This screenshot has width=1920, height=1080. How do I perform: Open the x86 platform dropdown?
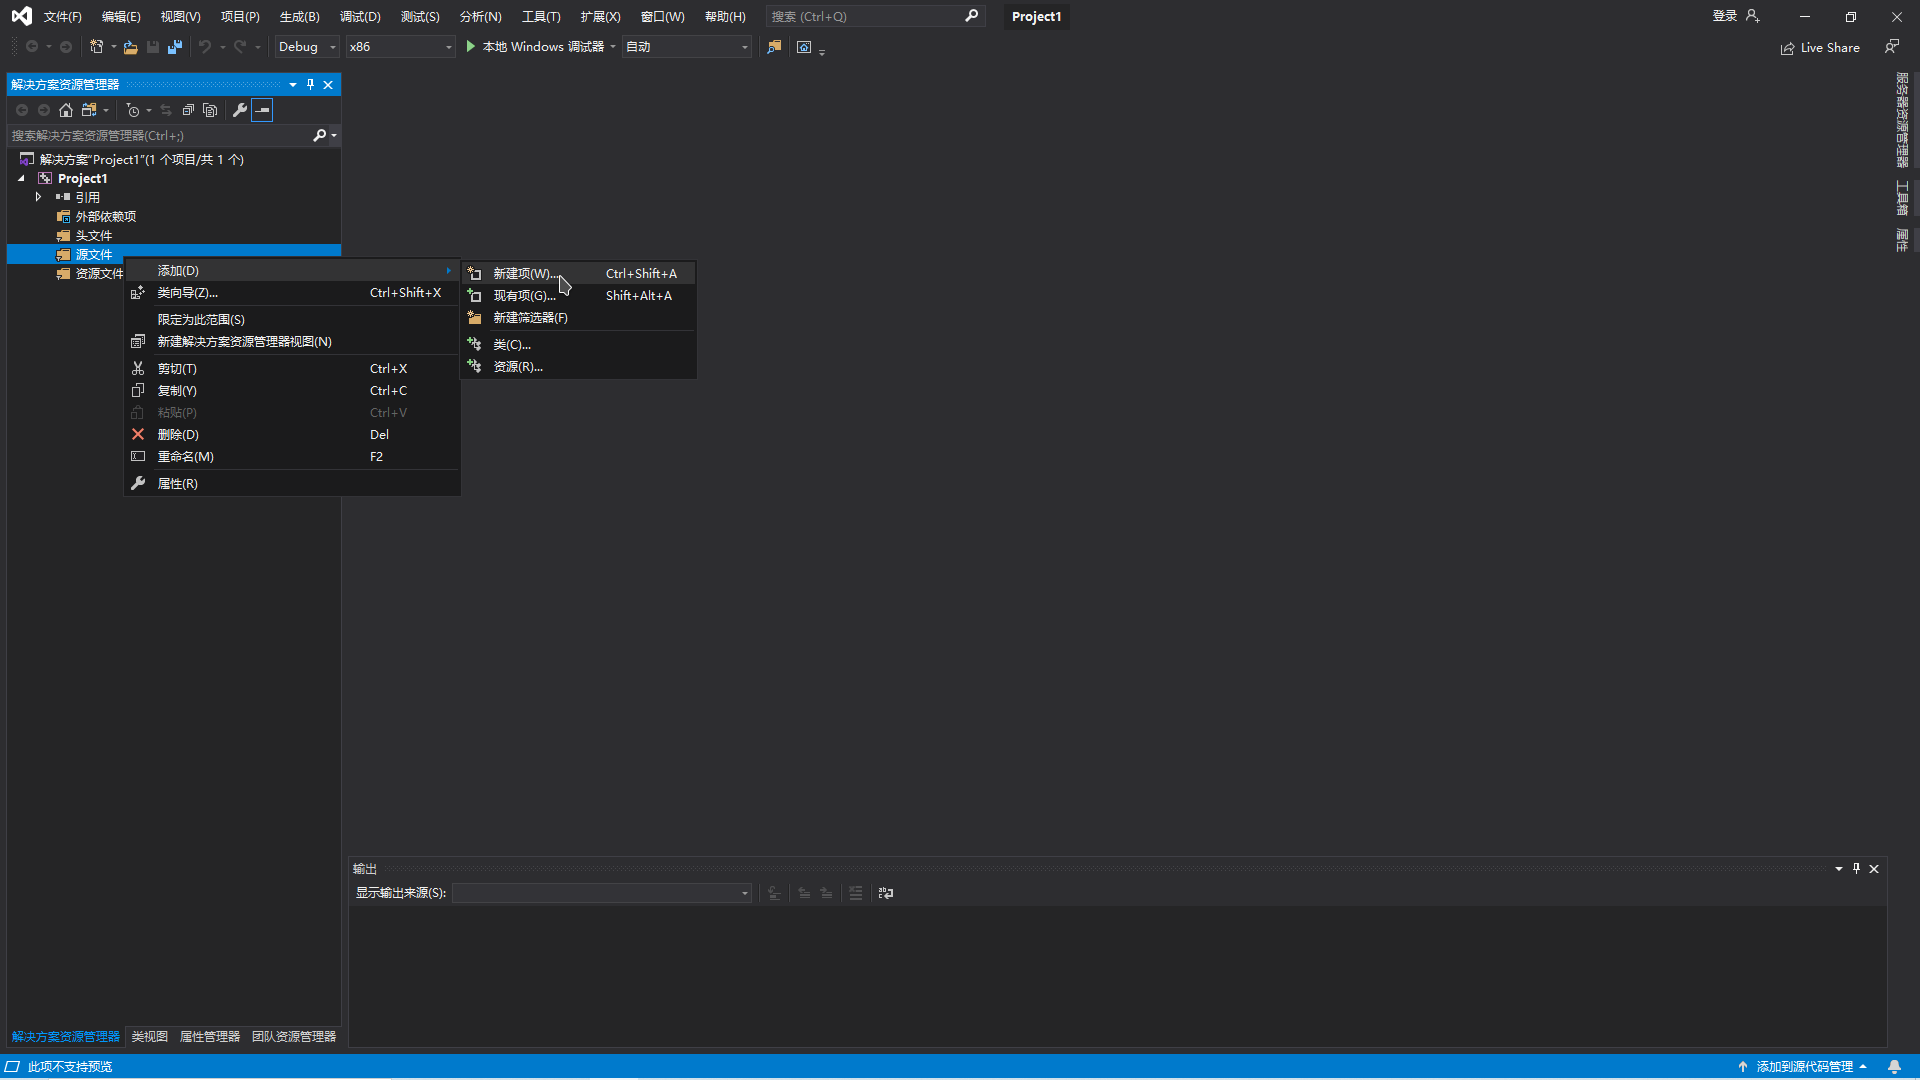[400, 47]
